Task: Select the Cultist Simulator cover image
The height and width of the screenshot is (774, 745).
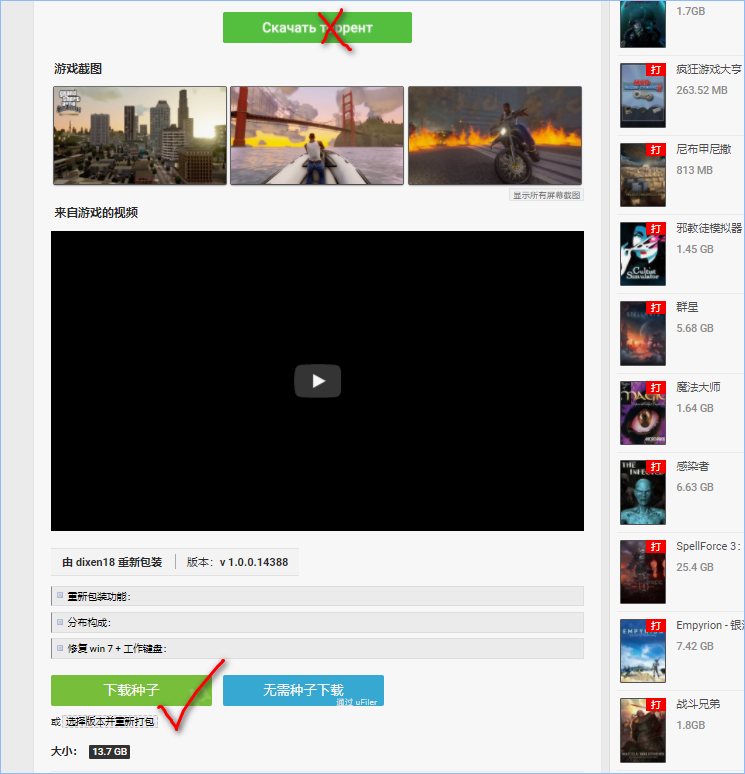Action: click(642, 253)
